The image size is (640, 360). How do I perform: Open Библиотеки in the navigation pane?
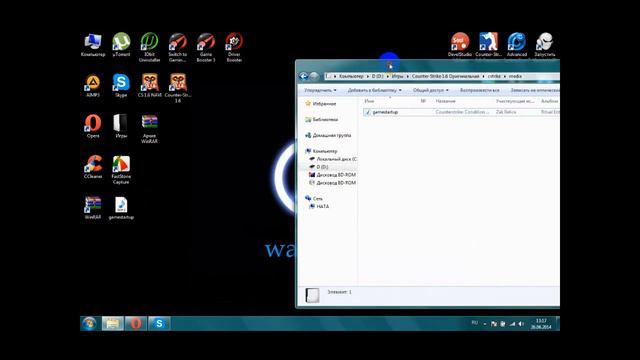coord(322,120)
